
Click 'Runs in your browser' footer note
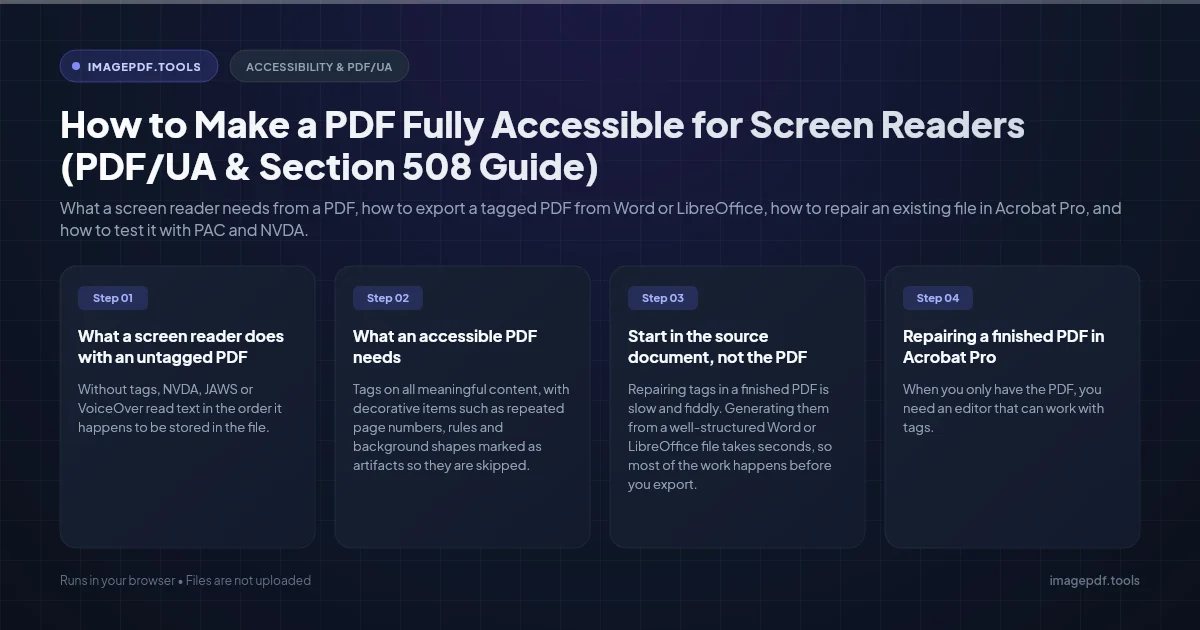coord(185,581)
